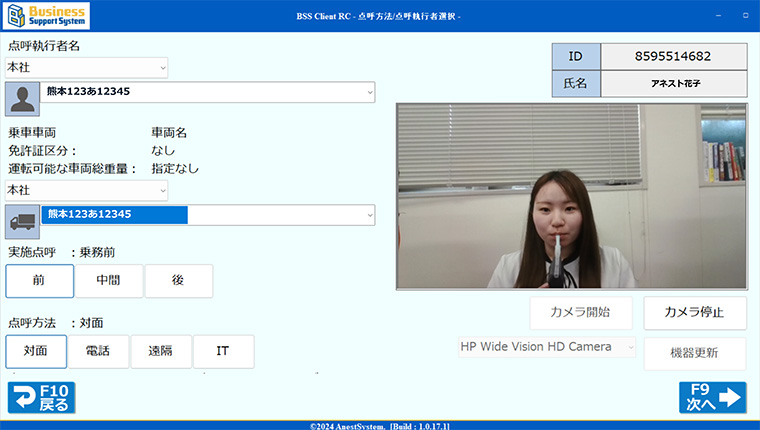Expand the highlighted vehicle selection dropdown
The height and width of the screenshot is (430, 760).
coord(207,215)
